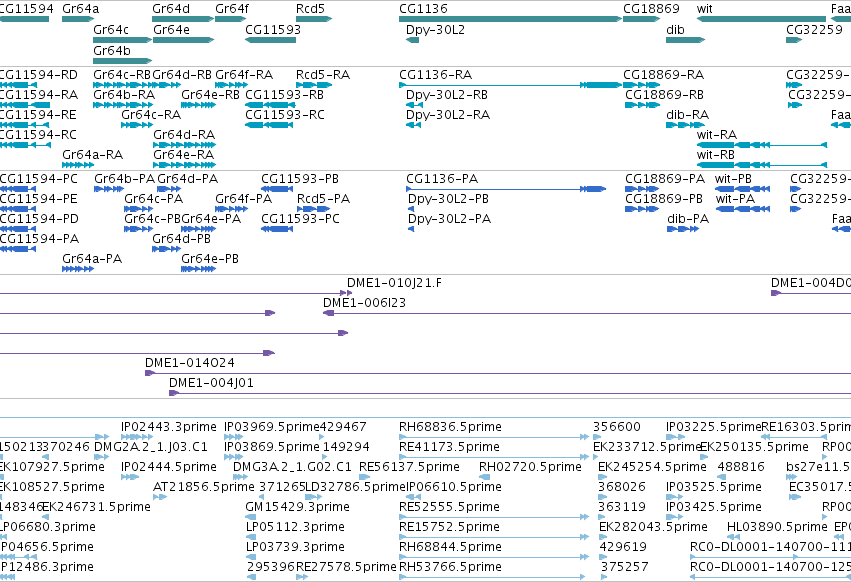Click transcript CG18869-RA

coord(642,85)
